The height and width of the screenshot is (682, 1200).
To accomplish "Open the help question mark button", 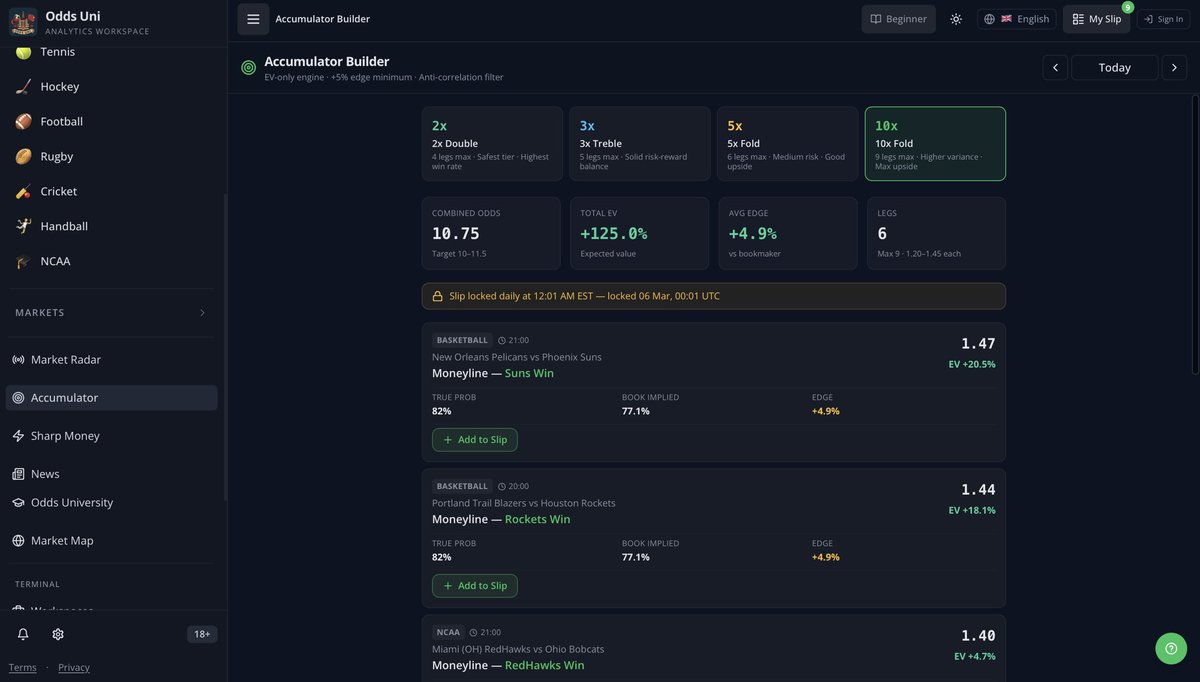I will (1171, 648).
